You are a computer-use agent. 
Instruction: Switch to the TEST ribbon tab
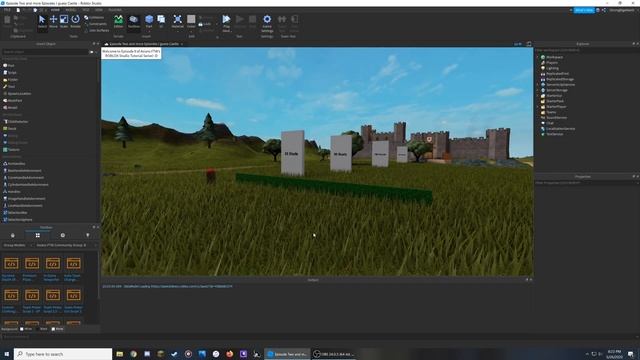(x=86, y=10)
